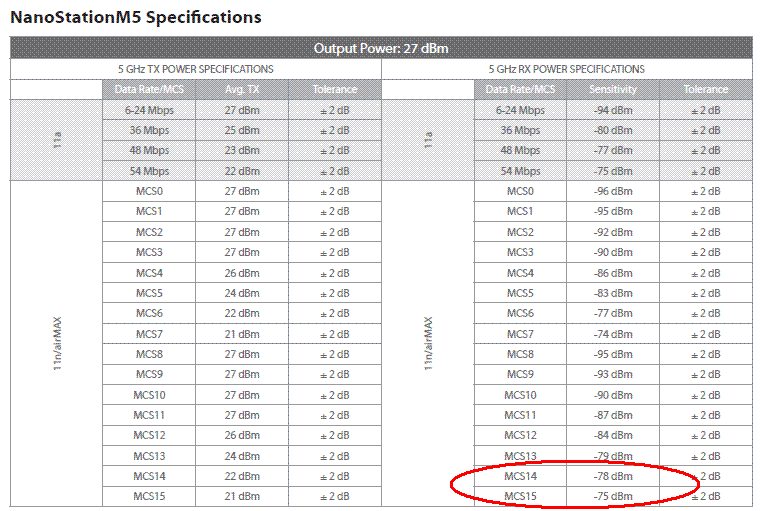The width and height of the screenshot is (760, 511).
Task: Select the -86 dBm cell for MCS4
Action: 613,273
